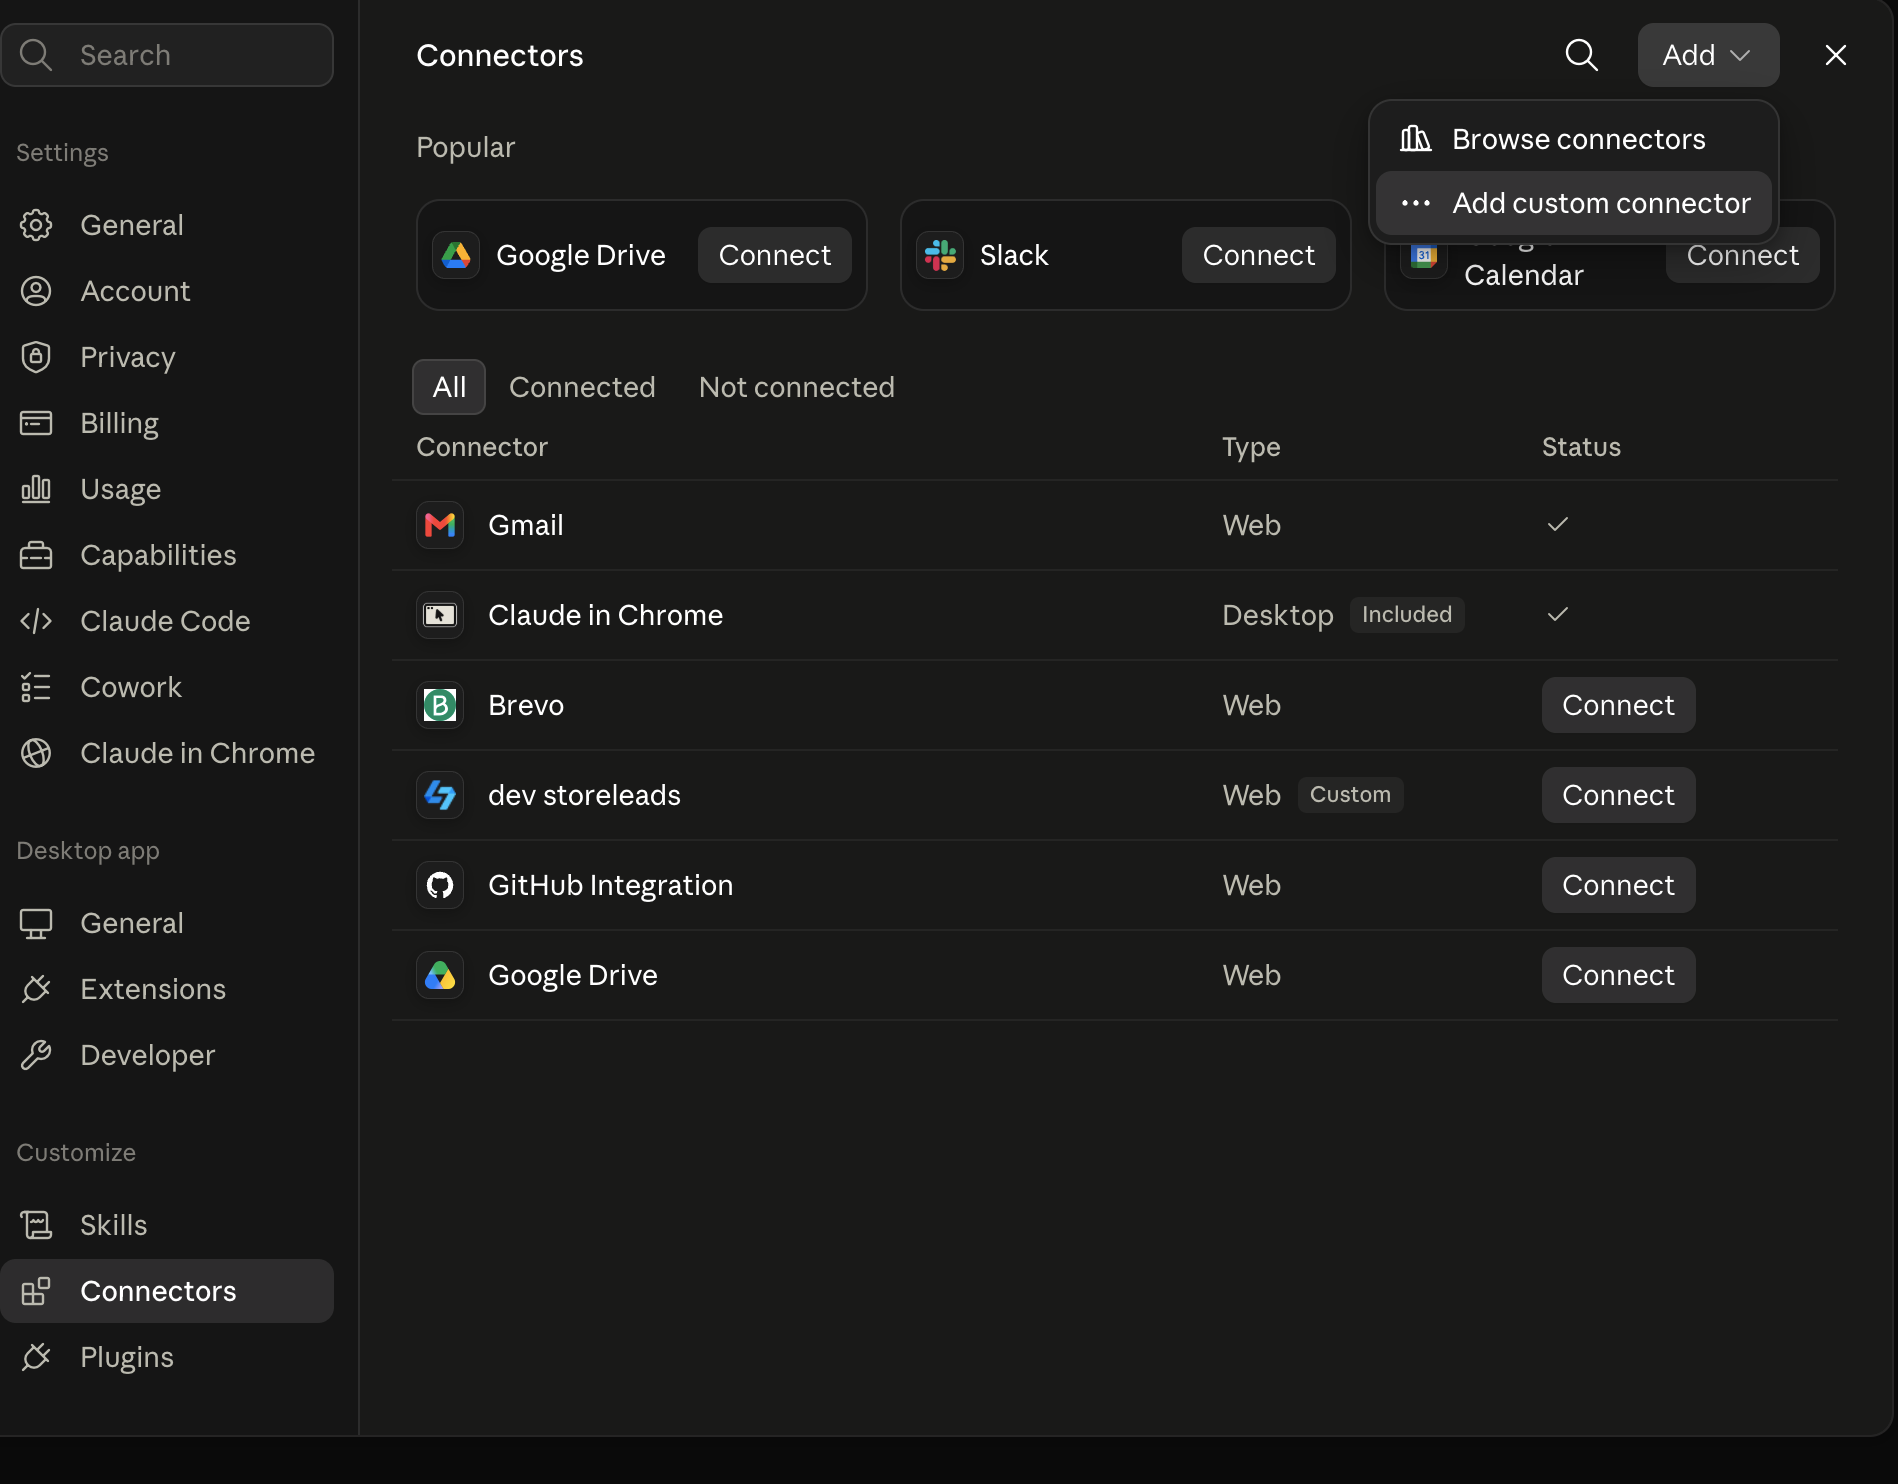The width and height of the screenshot is (1898, 1484).
Task: Open Claude Code brackets icon
Action: point(36,621)
